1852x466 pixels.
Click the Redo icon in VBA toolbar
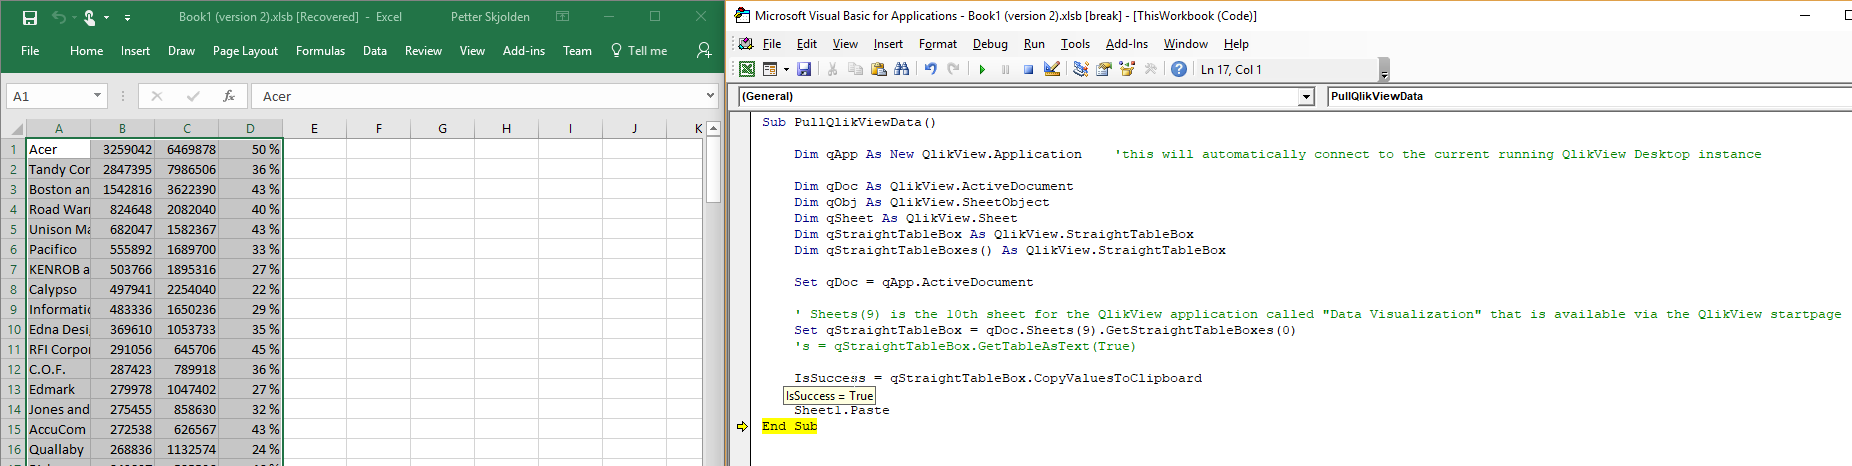coord(953,69)
